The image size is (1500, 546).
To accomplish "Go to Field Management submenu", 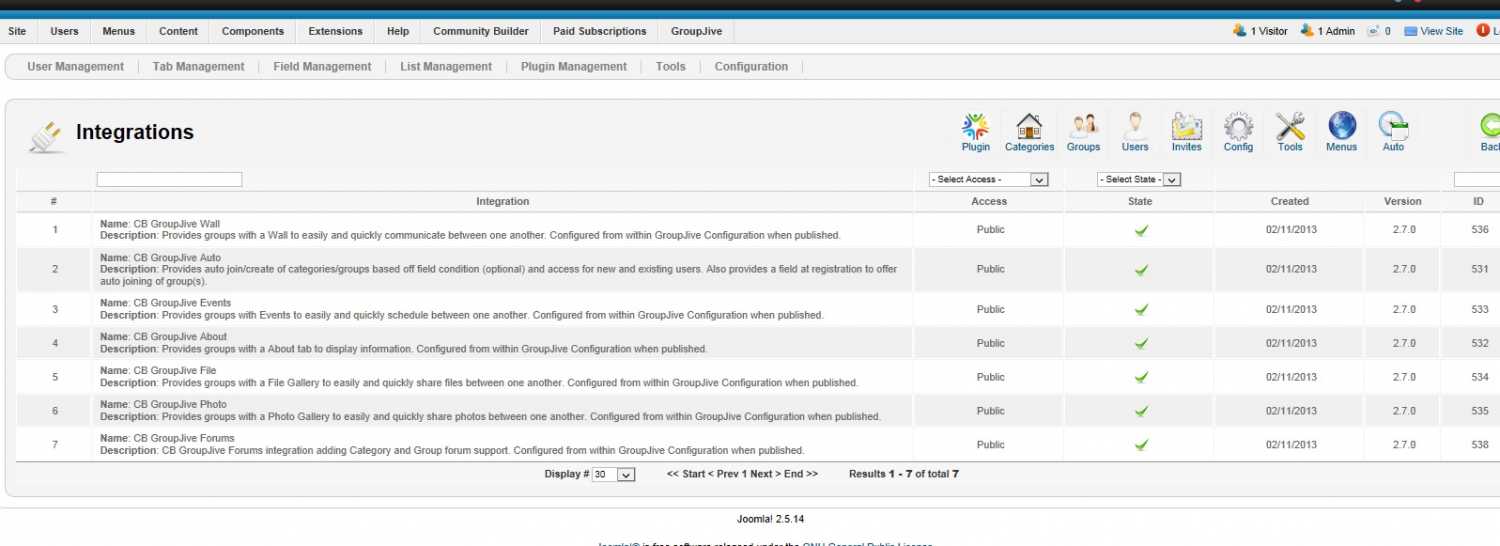I will (322, 67).
